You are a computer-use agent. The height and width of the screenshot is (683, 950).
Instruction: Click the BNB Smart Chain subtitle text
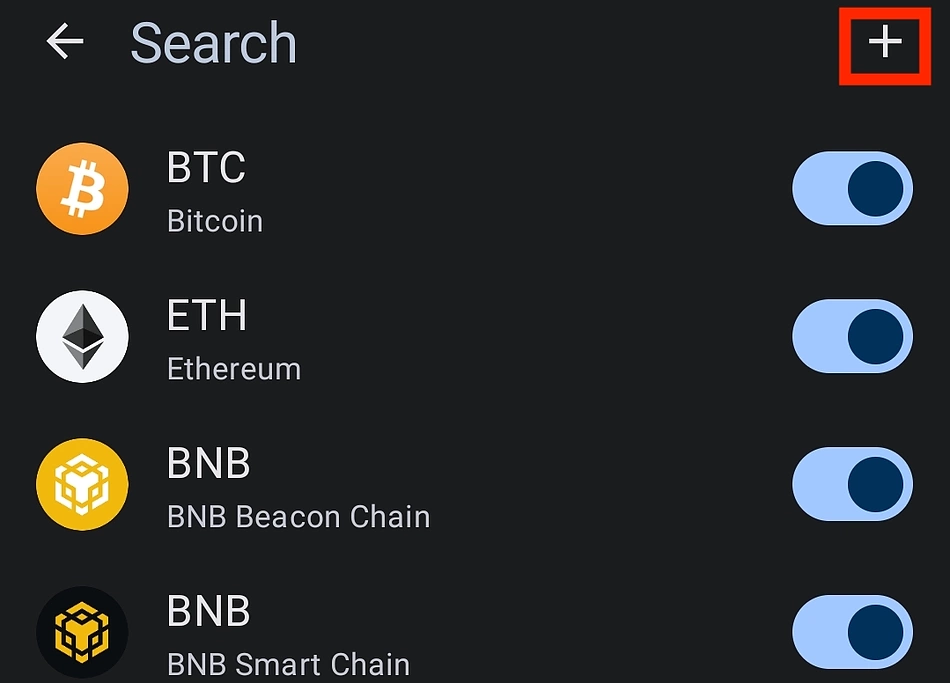pos(288,664)
